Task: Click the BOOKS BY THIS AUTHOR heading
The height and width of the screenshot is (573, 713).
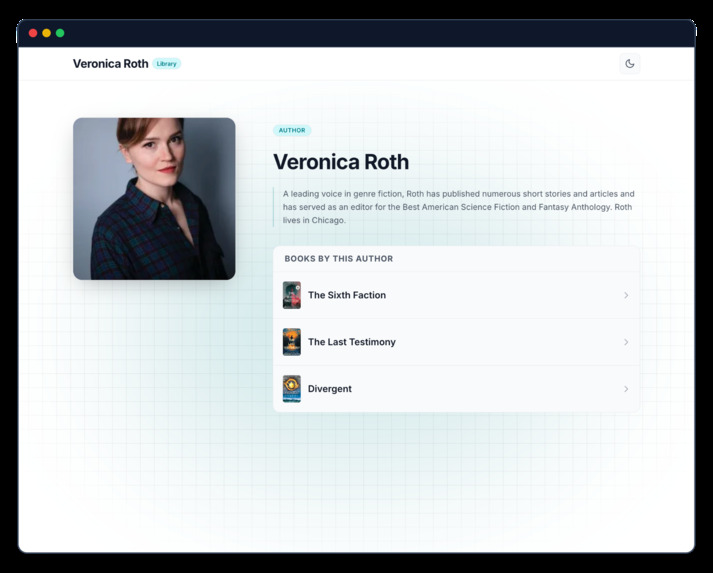Action: (x=339, y=259)
